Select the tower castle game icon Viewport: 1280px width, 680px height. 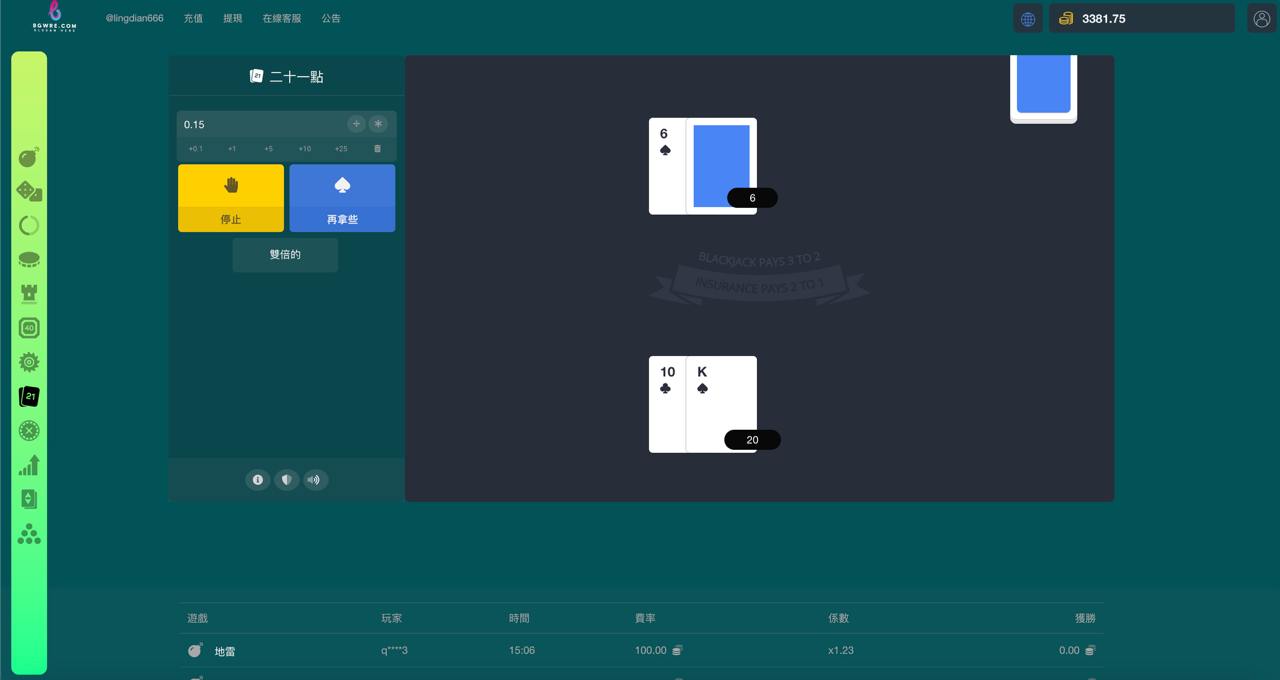(29, 294)
